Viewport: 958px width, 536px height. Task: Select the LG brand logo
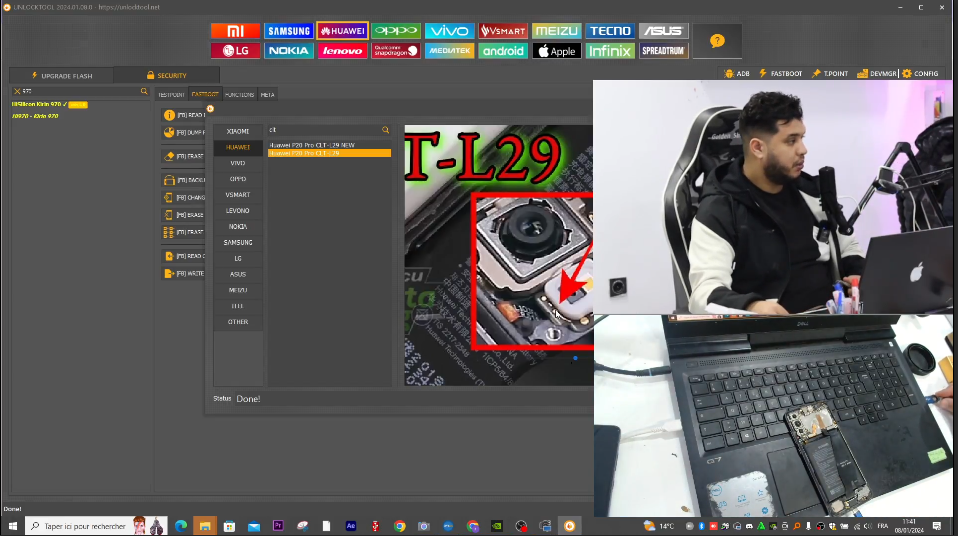coord(235,51)
